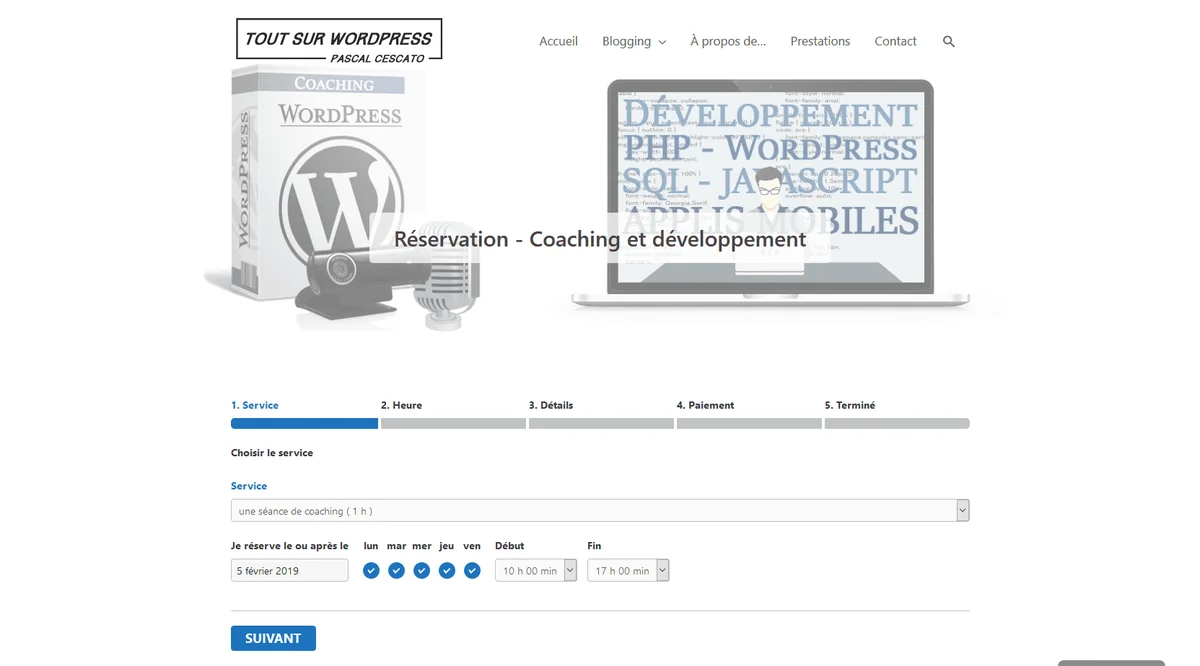This screenshot has width=1200, height=666.
Task: Open the Fin end time dropdown
Action: click(x=627, y=570)
